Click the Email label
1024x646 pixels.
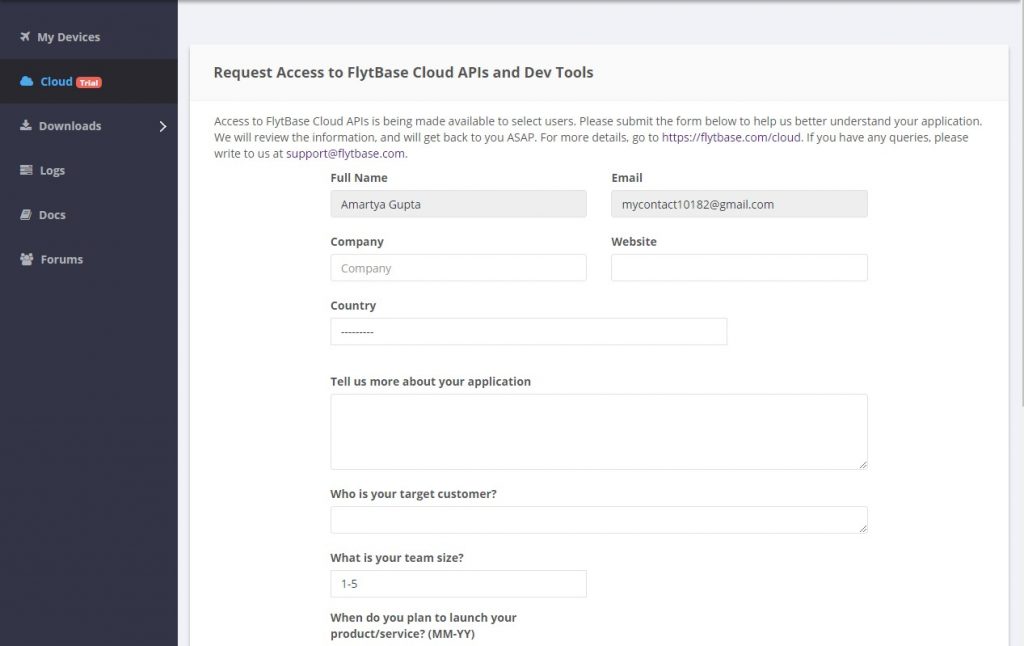click(x=627, y=178)
